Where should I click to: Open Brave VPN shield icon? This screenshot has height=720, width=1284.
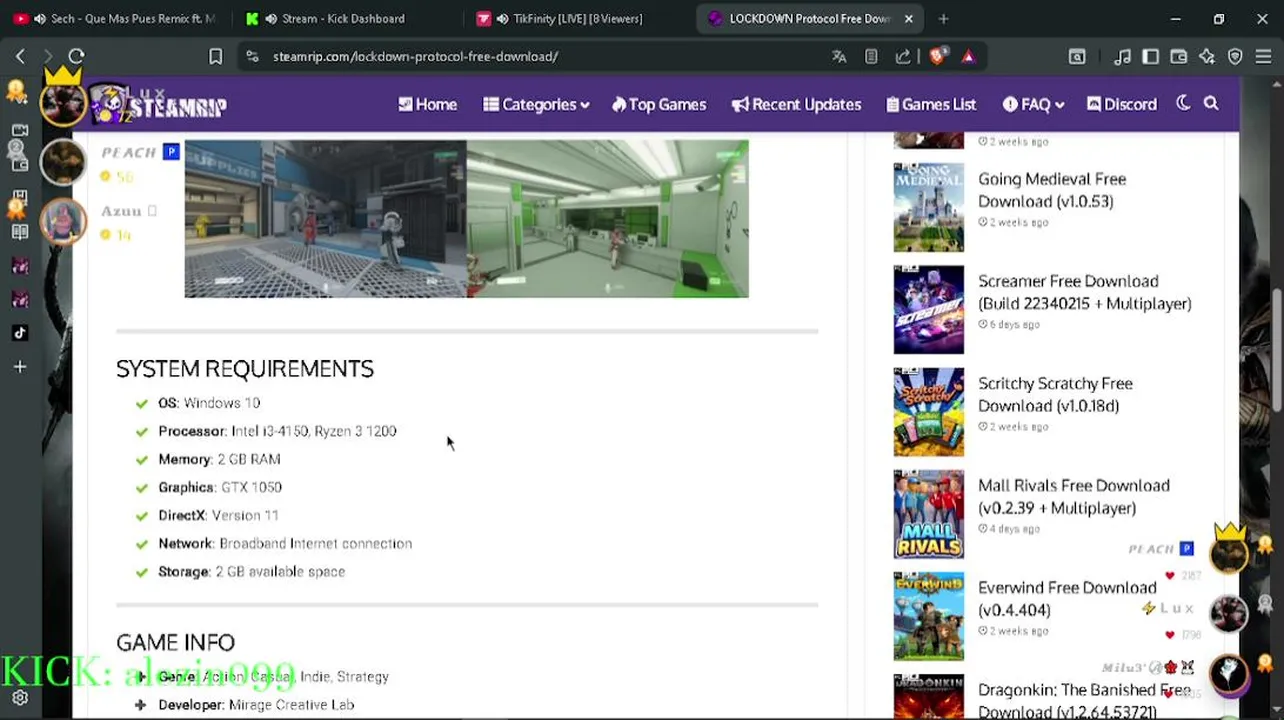coord(1235,57)
